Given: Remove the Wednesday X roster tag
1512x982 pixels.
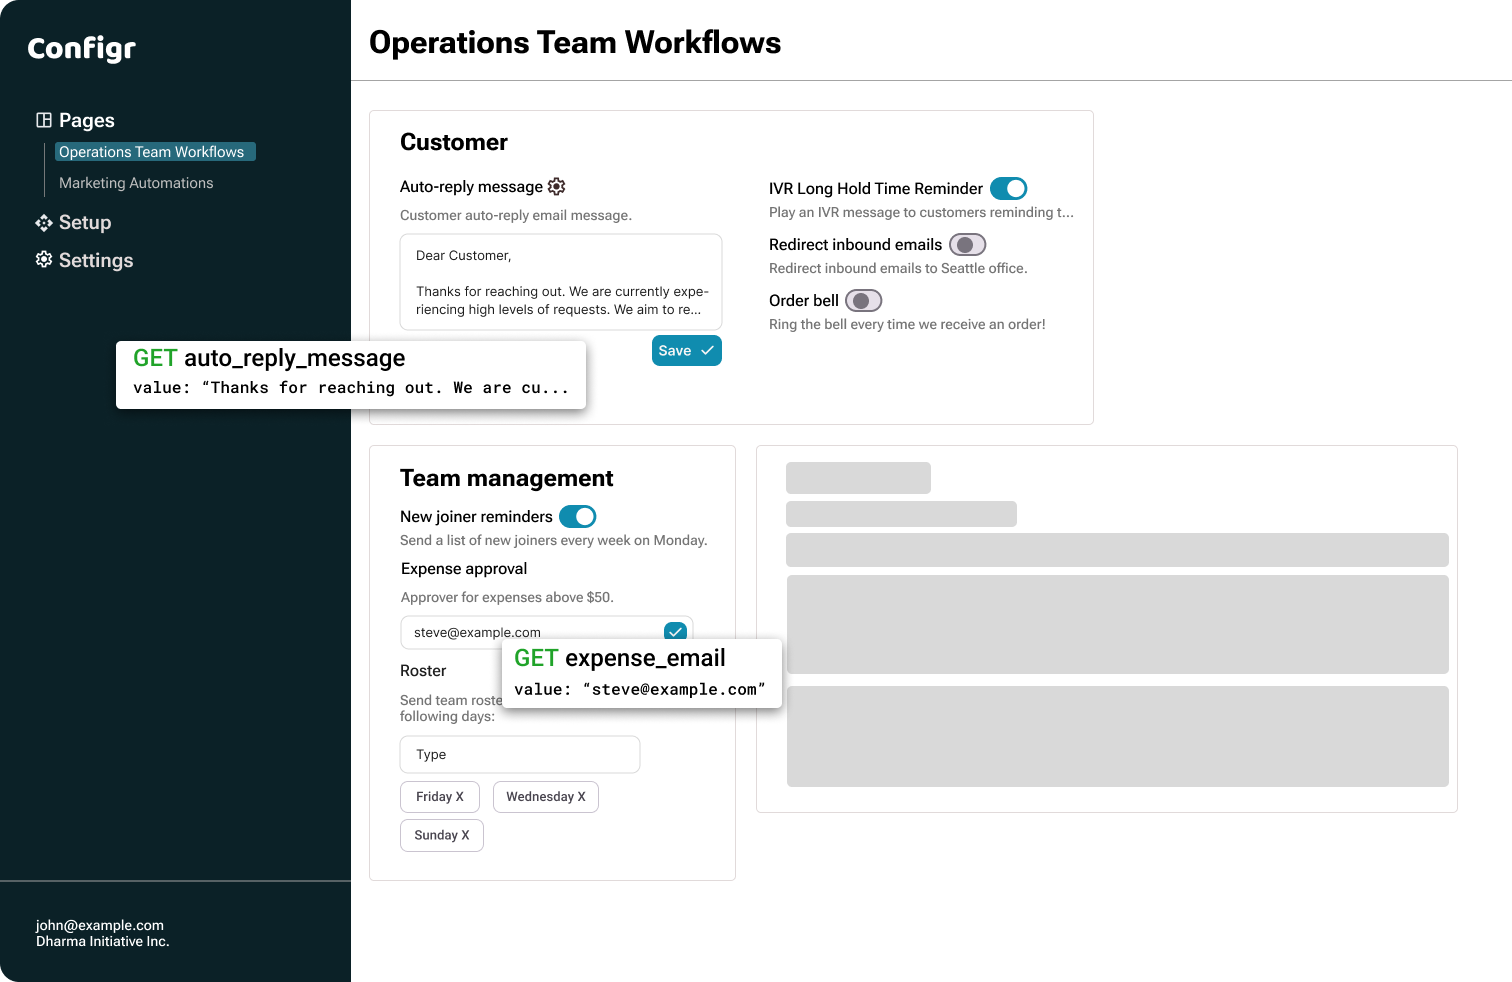Looking at the screenshot, I should (546, 797).
